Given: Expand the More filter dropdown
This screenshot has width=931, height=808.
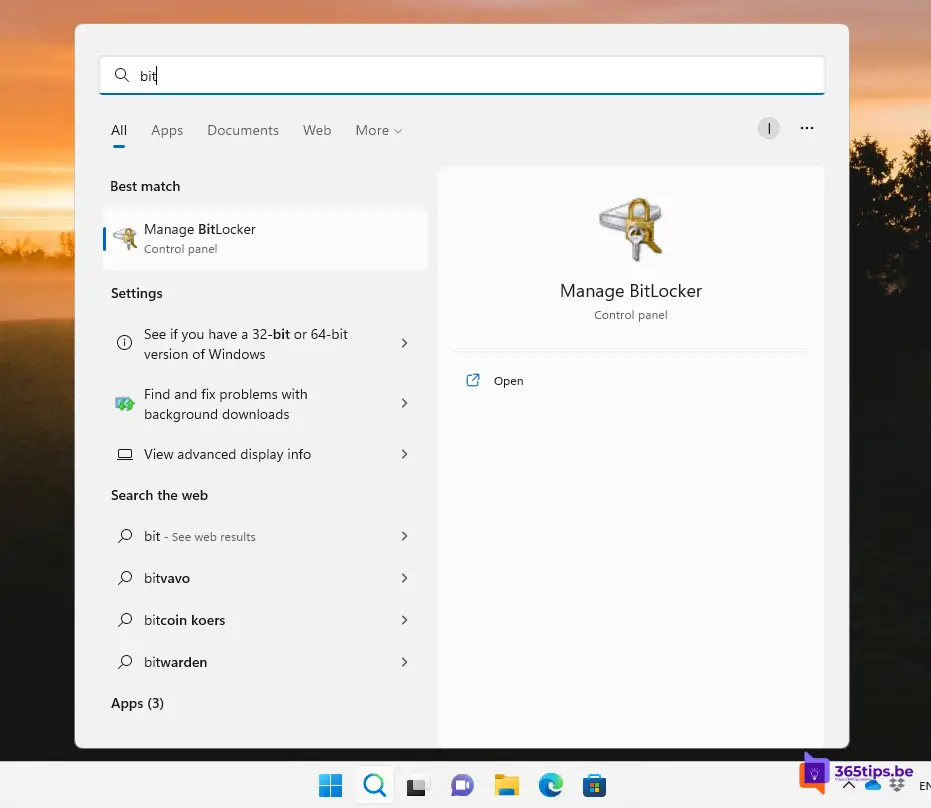Looking at the screenshot, I should 378,130.
